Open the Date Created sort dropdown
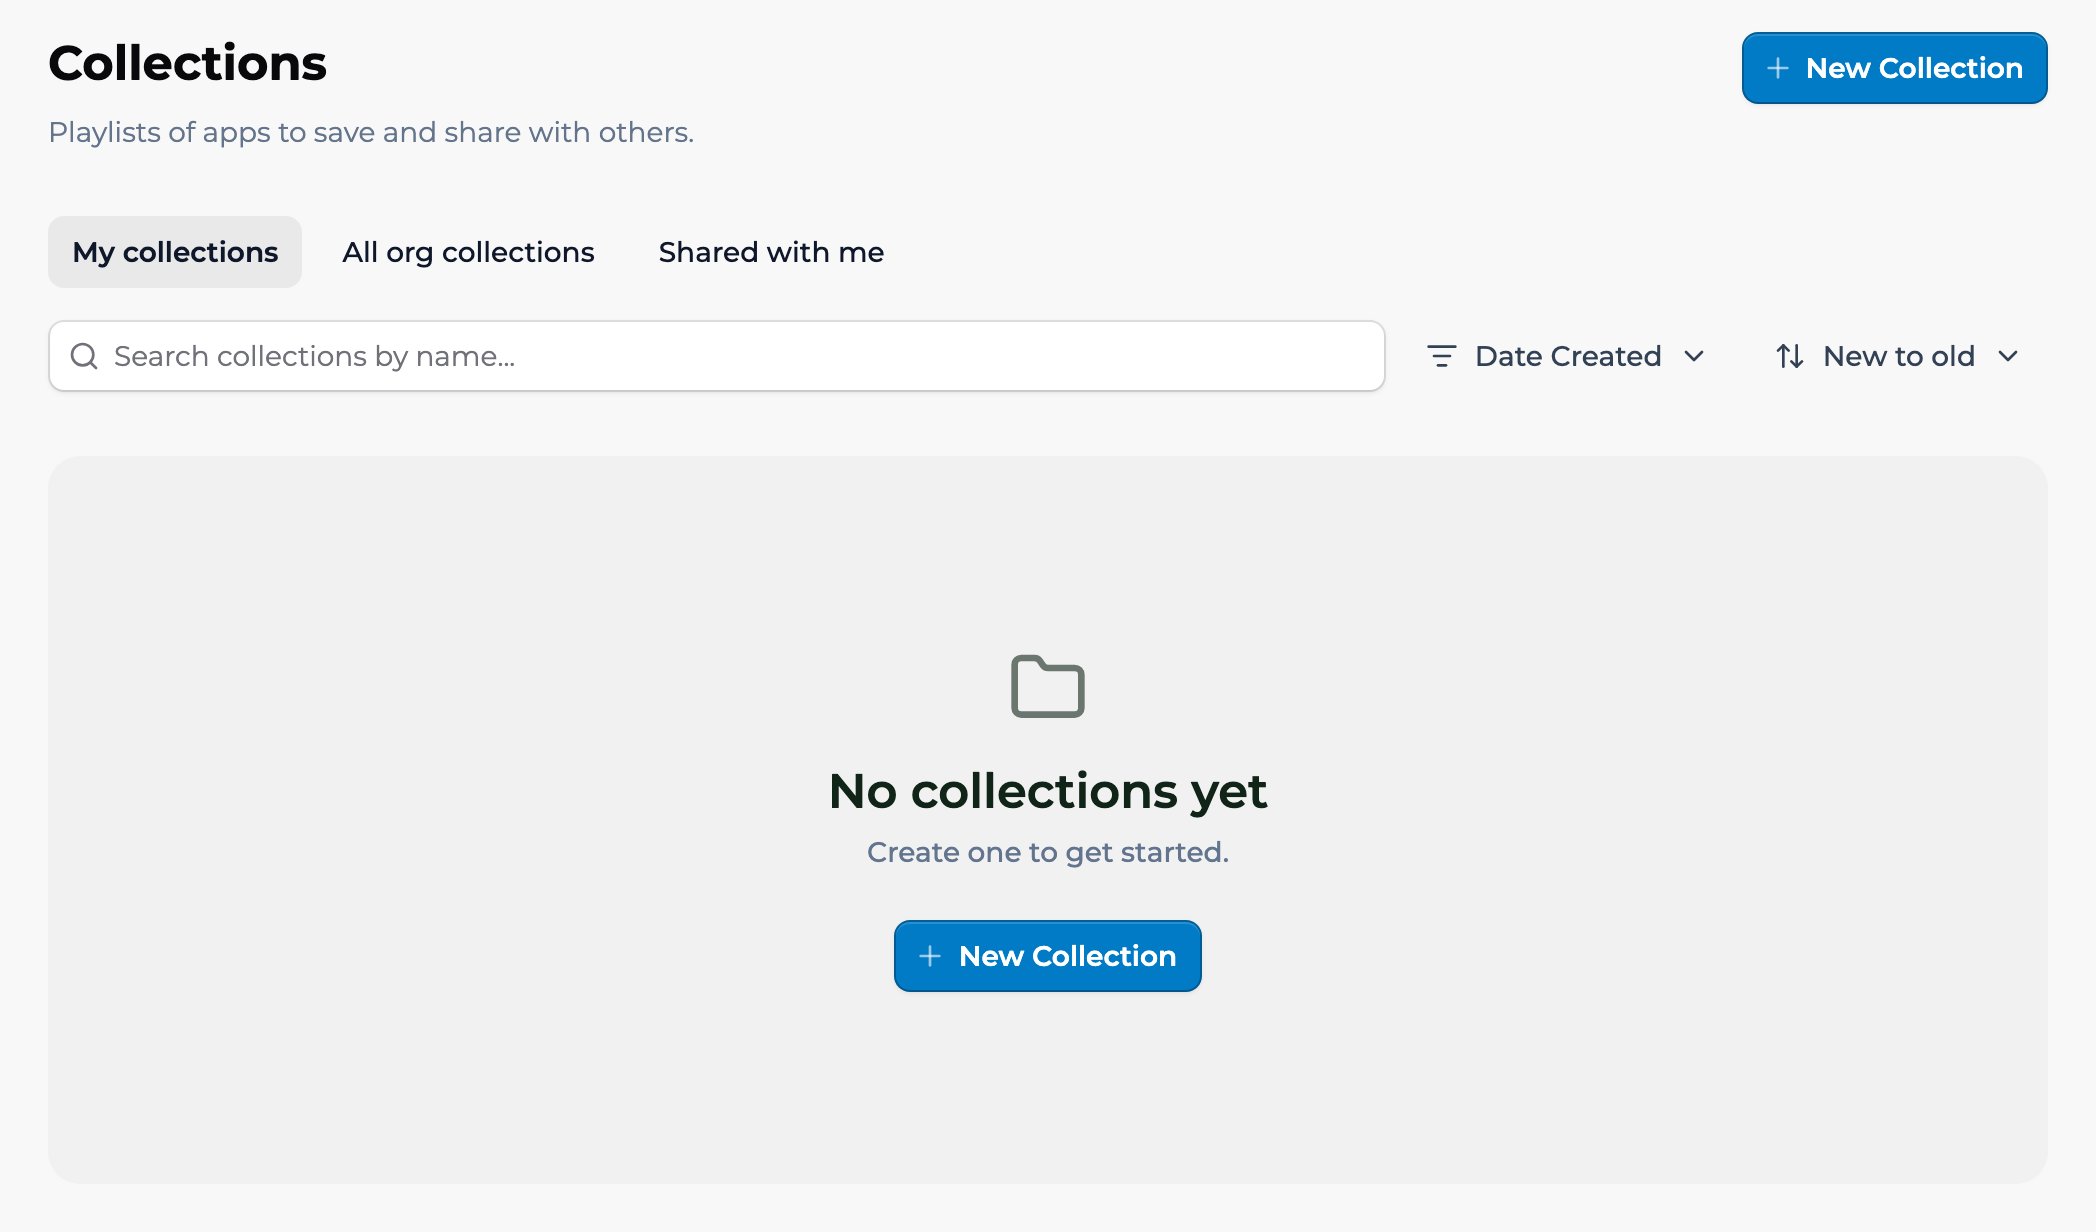 pos(1565,356)
